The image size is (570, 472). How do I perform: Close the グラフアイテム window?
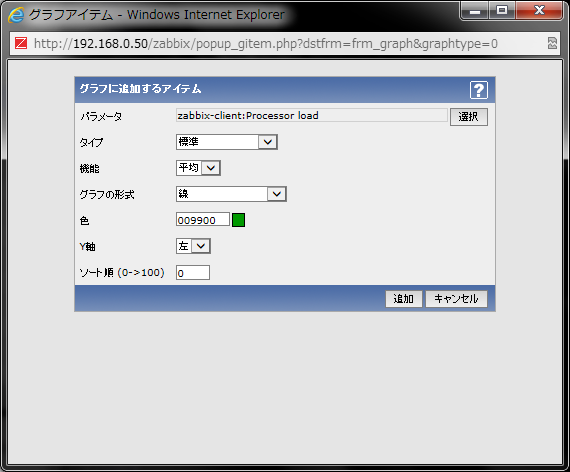pyautogui.click(x=539, y=11)
